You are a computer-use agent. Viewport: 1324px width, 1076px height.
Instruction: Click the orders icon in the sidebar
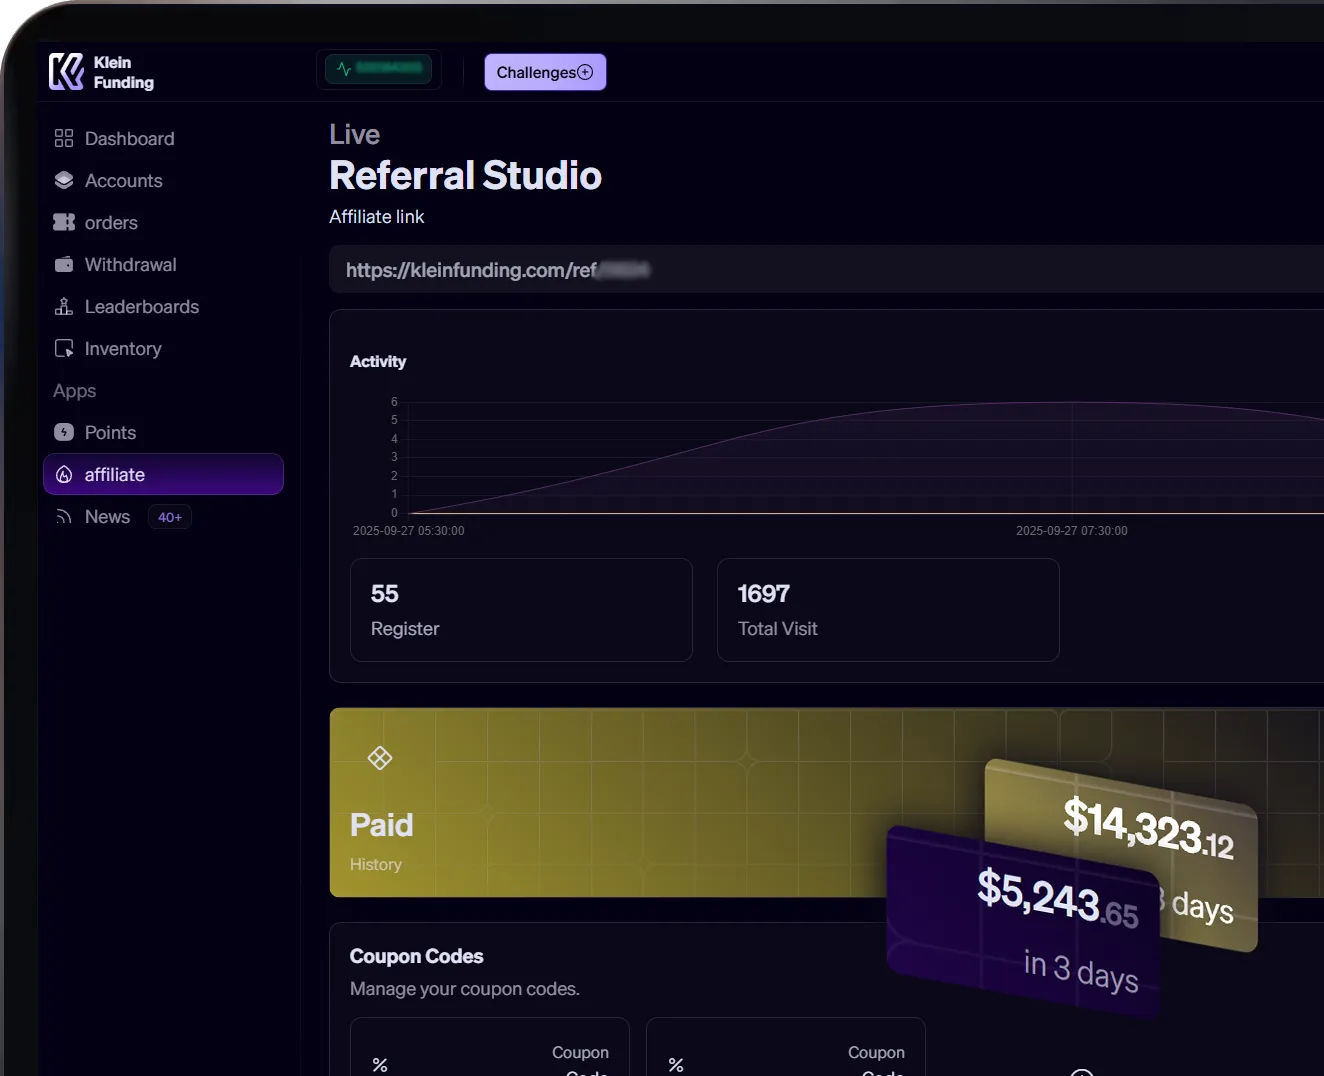pos(63,222)
